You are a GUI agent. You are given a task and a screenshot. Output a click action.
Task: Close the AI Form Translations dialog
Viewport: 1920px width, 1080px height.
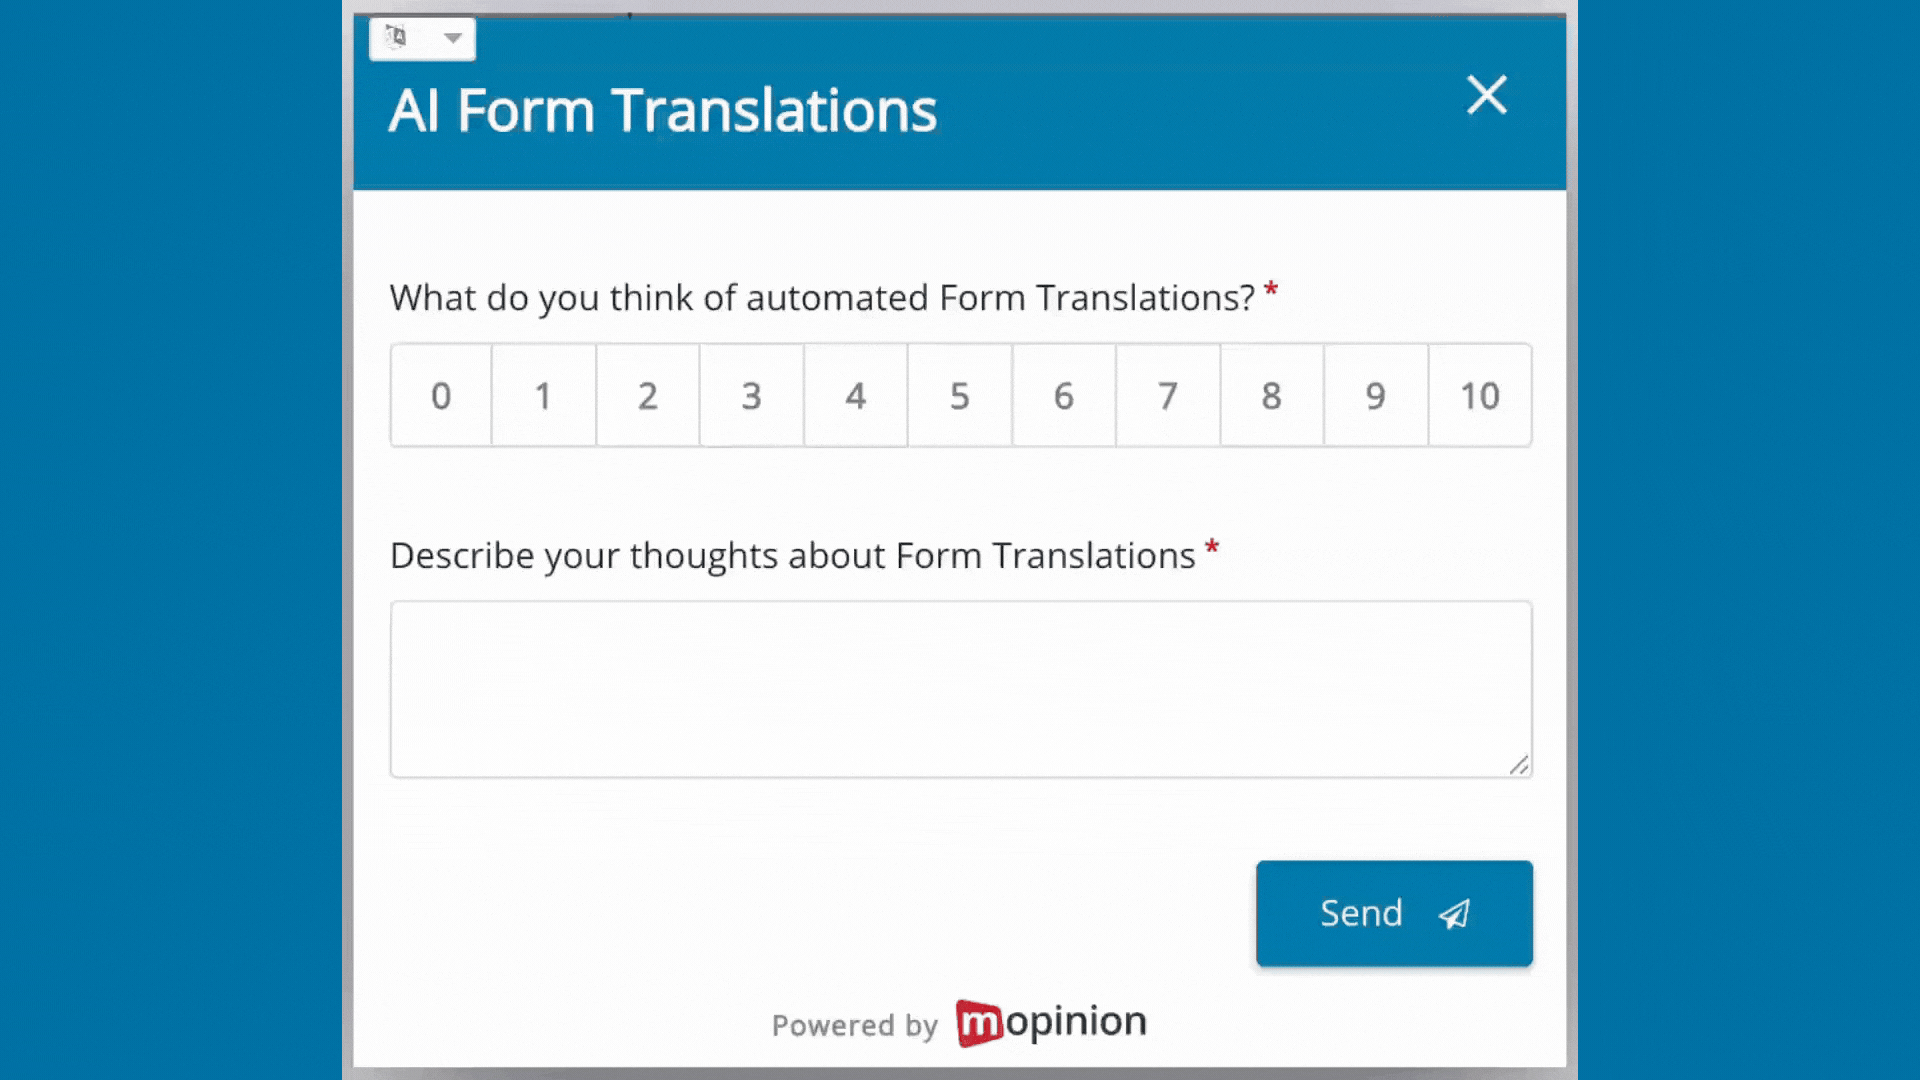[1486, 95]
